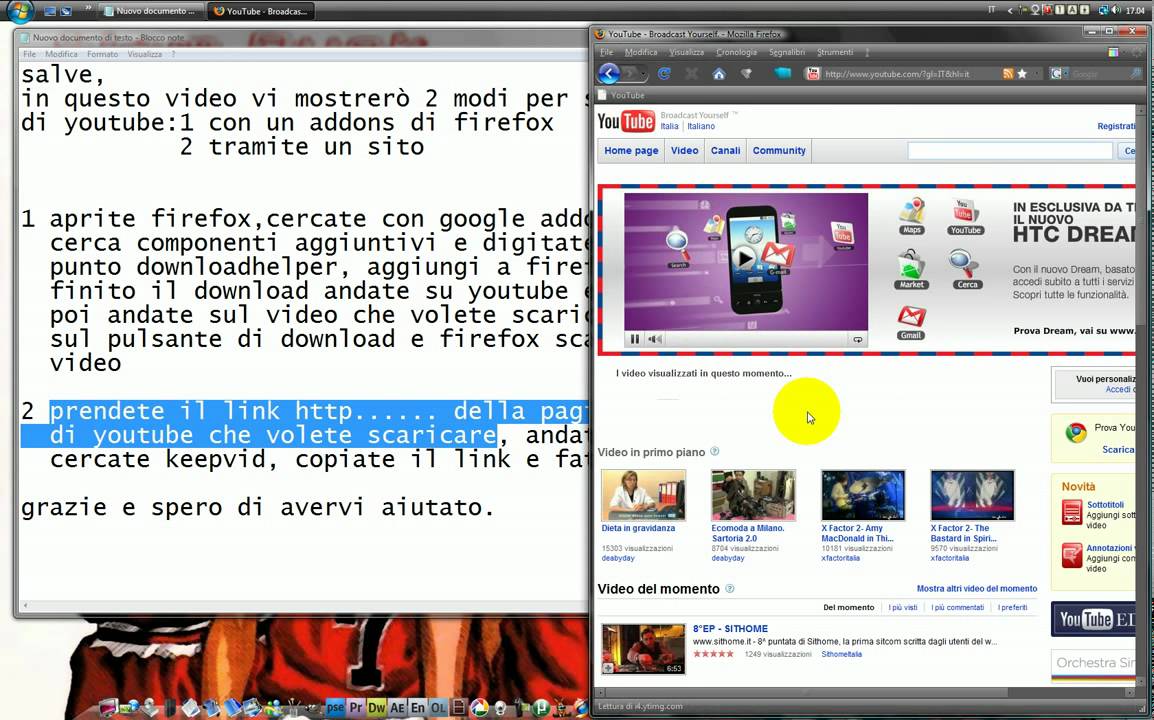Open the Community tab on YouTube
This screenshot has height=720, width=1154.
[779, 150]
